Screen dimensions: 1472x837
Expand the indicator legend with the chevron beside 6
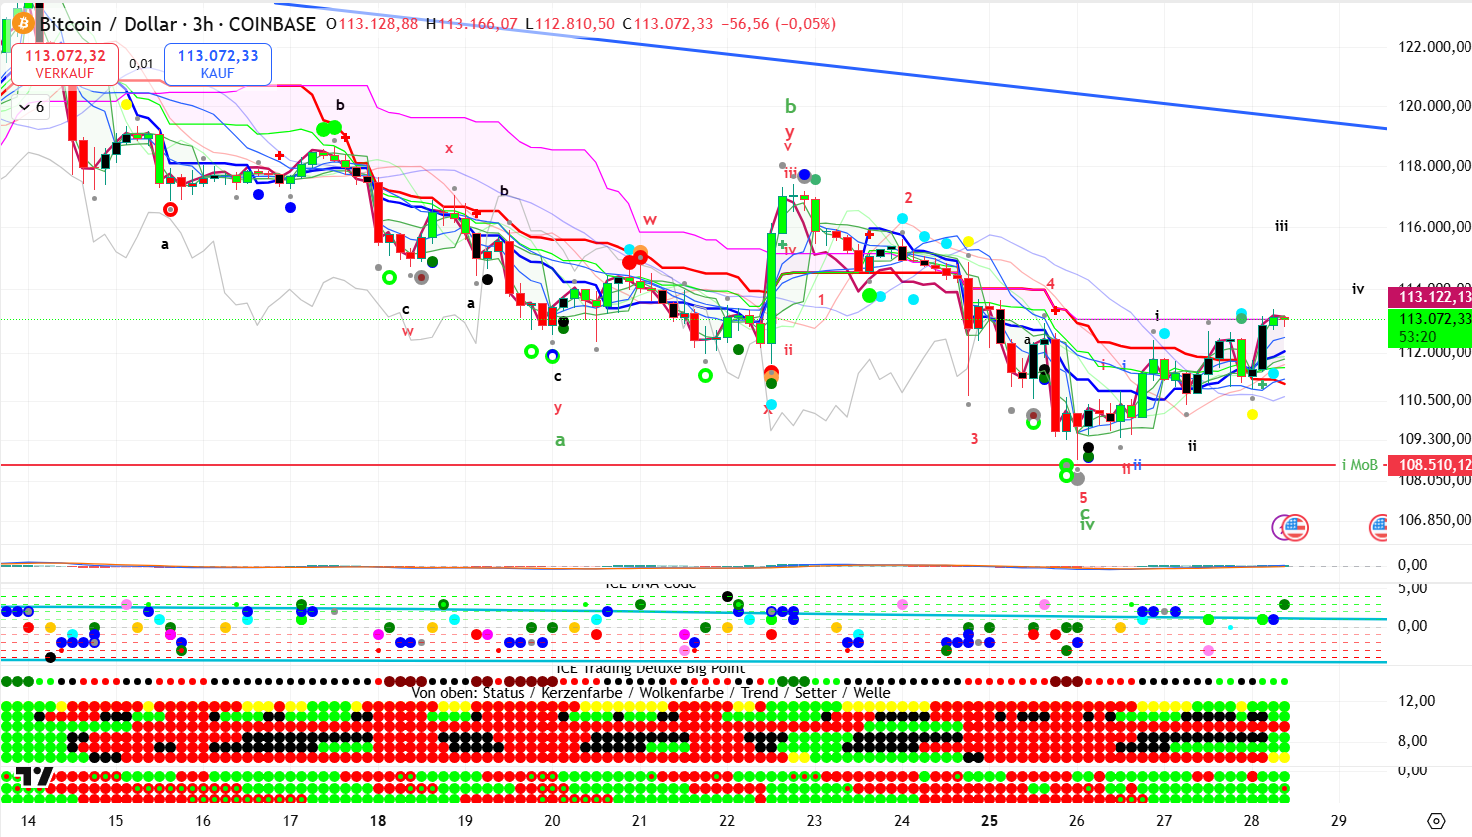tap(24, 107)
